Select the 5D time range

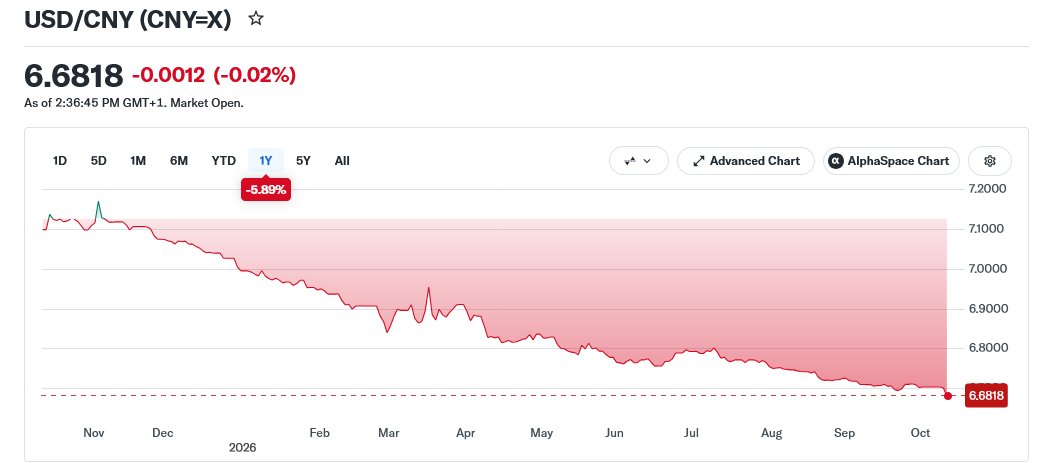[x=99, y=161]
